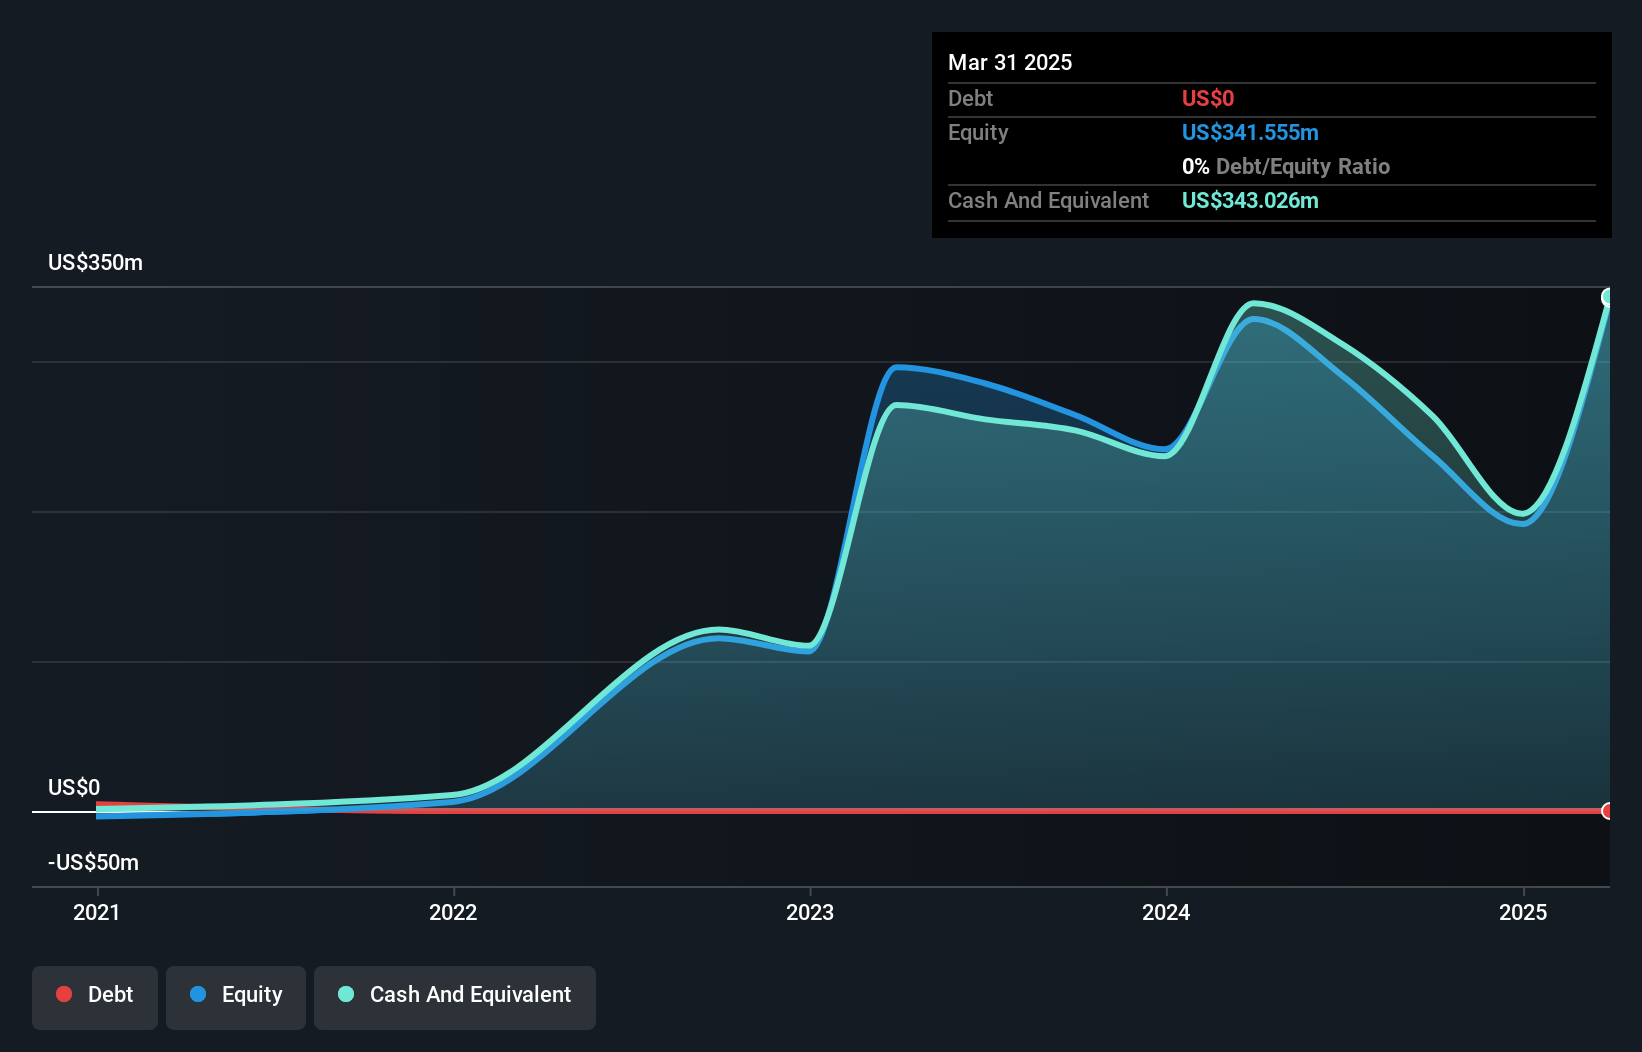Click the 2023 x-axis label
This screenshot has height=1052, width=1642.
(x=810, y=912)
